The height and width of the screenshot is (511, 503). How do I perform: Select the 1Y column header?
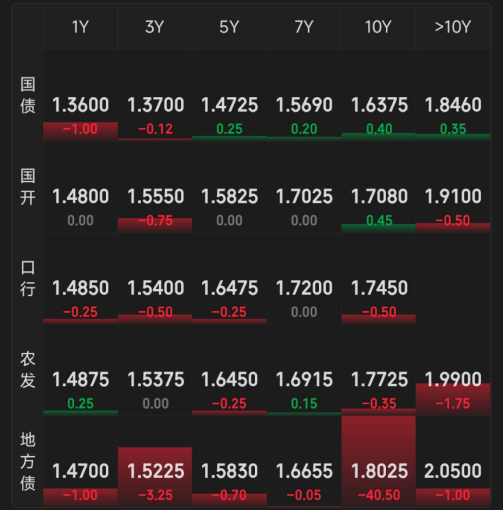pyautogui.click(x=80, y=27)
